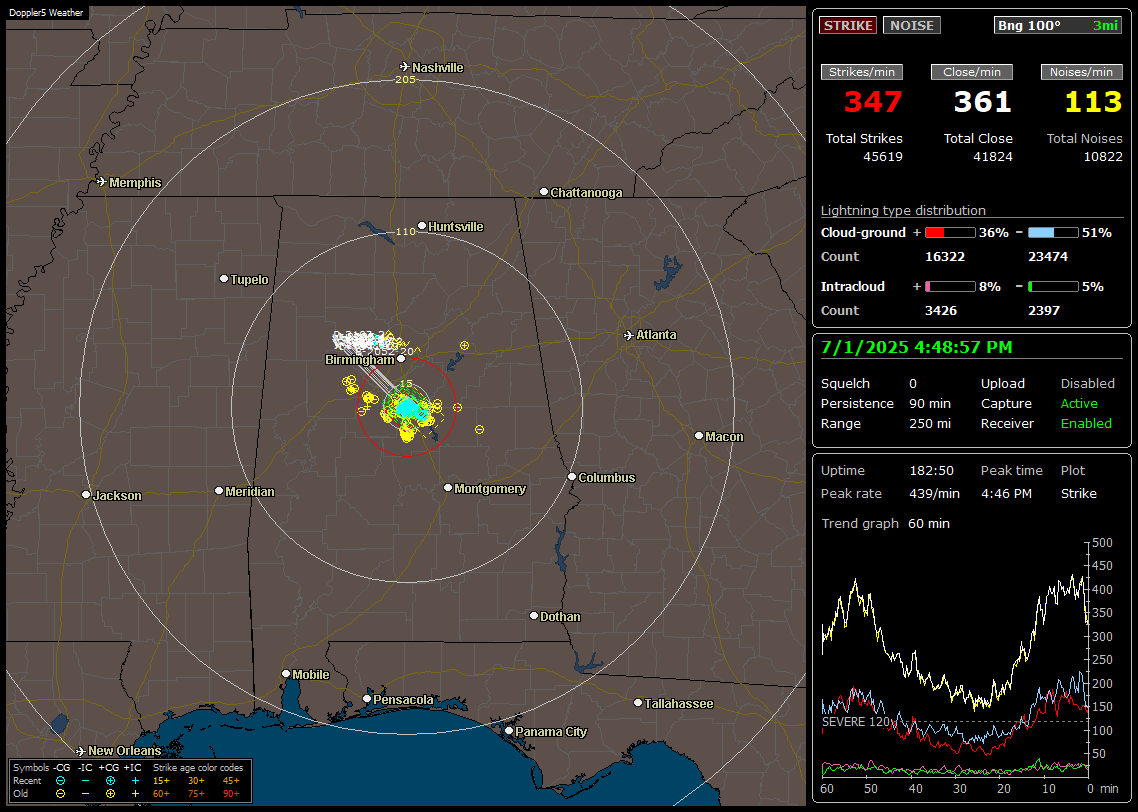Click the Bng 100° bearing readout box
The image size is (1138, 812).
[x=1058, y=25]
